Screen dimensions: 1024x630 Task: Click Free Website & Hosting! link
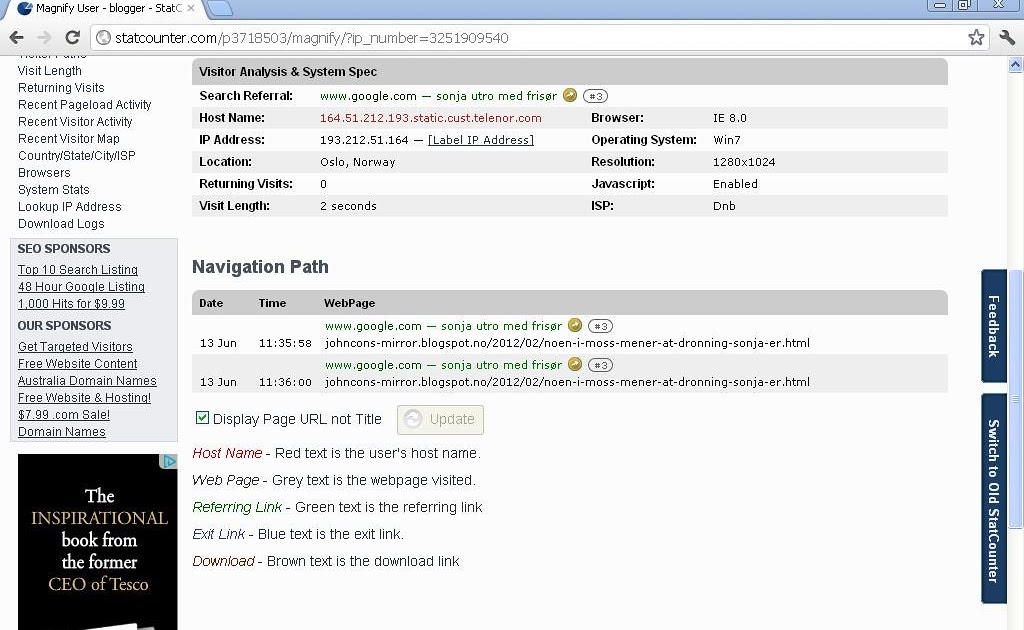[x=84, y=398]
